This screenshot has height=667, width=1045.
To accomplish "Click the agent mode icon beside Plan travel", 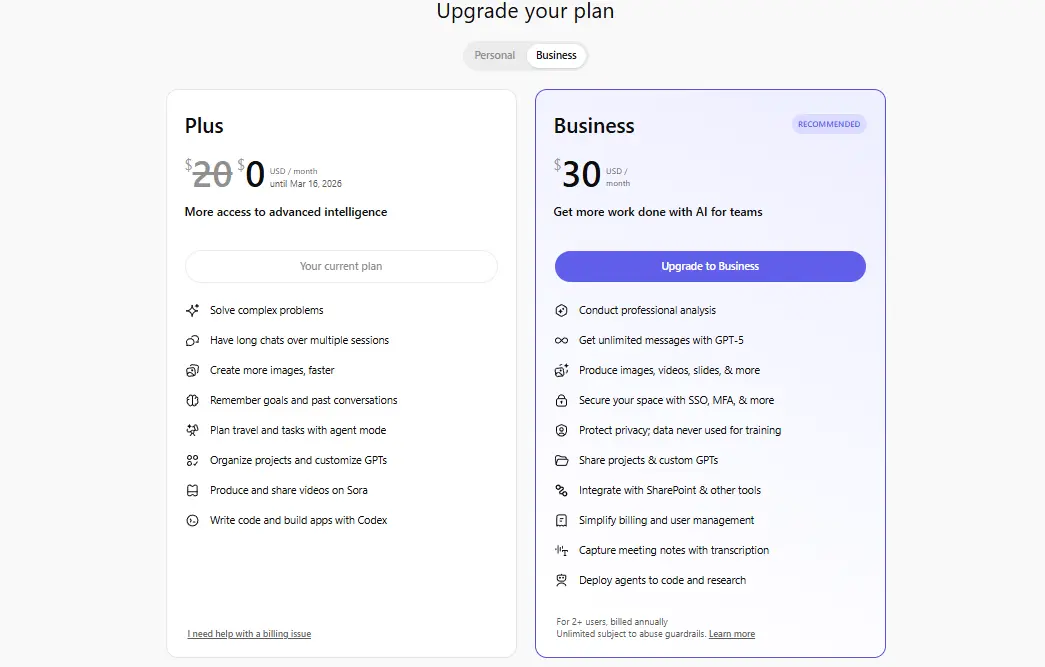I will pos(193,430).
